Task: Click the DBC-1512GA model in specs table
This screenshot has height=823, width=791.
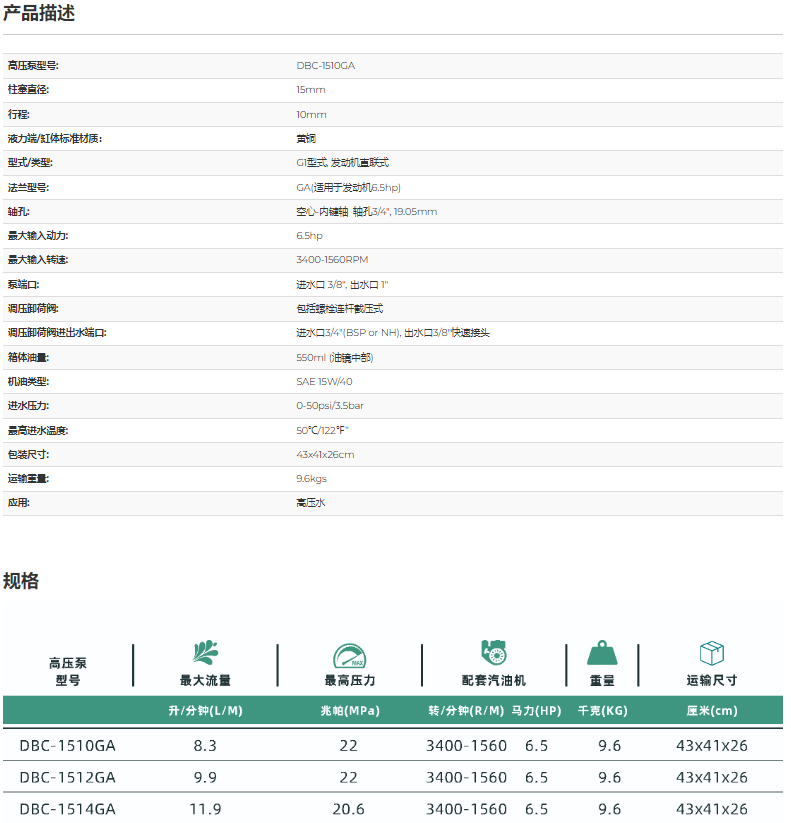Action: coord(68,777)
